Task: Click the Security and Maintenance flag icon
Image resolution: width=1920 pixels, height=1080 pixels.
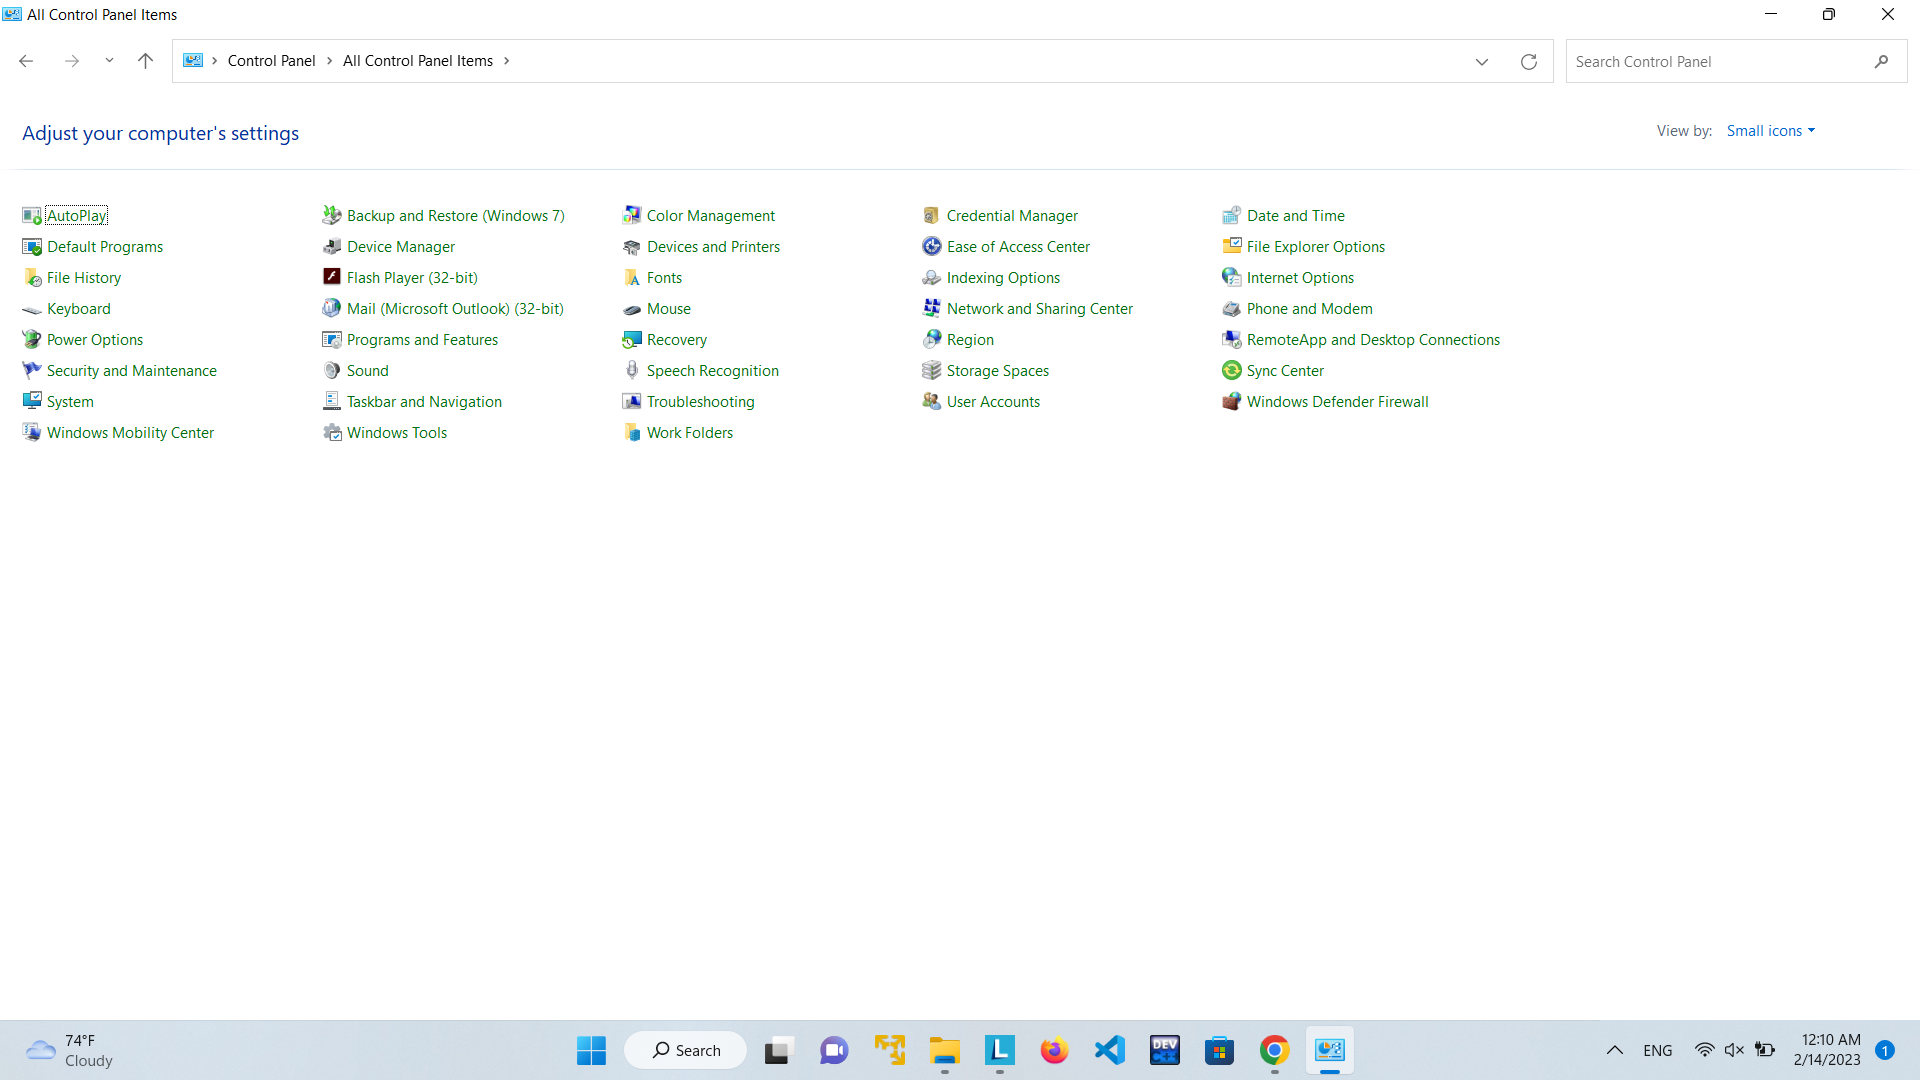Action: [x=31, y=370]
